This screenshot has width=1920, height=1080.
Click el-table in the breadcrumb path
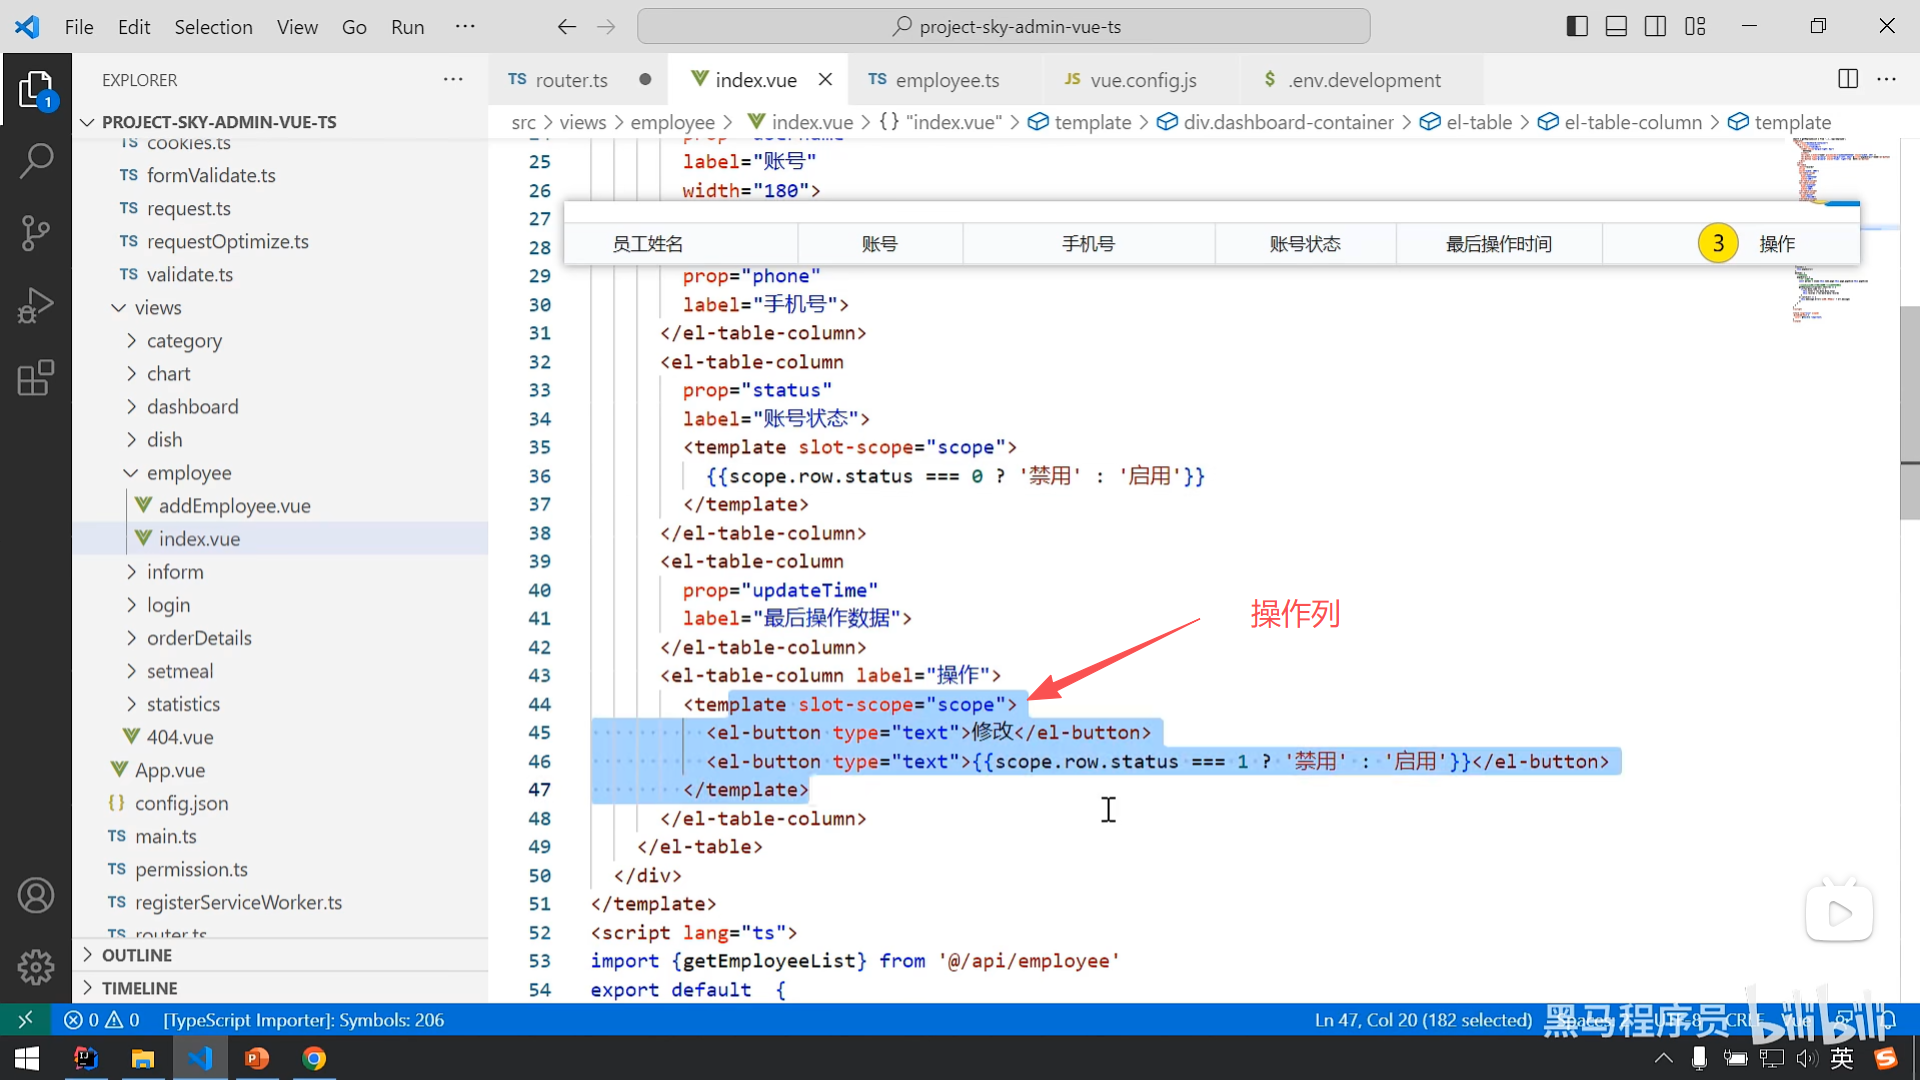click(x=1478, y=122)
